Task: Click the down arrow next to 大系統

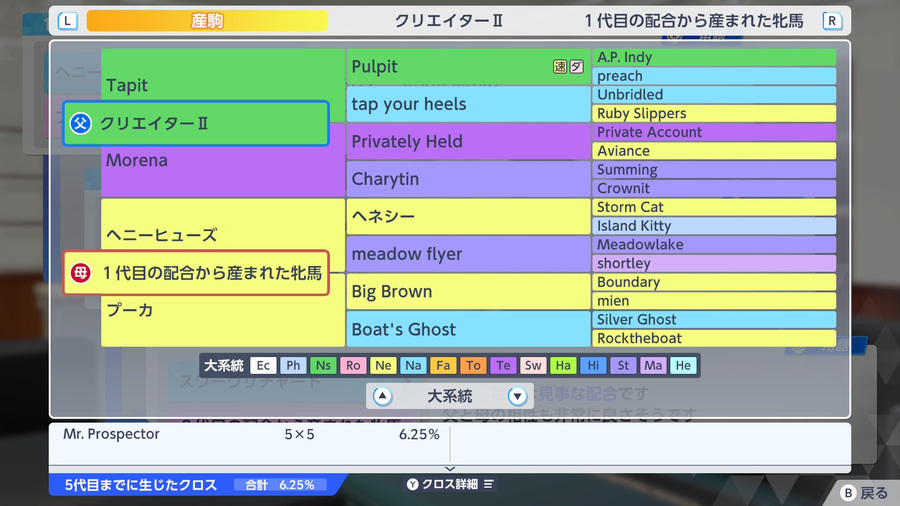Action: click(x=517, y=396)
